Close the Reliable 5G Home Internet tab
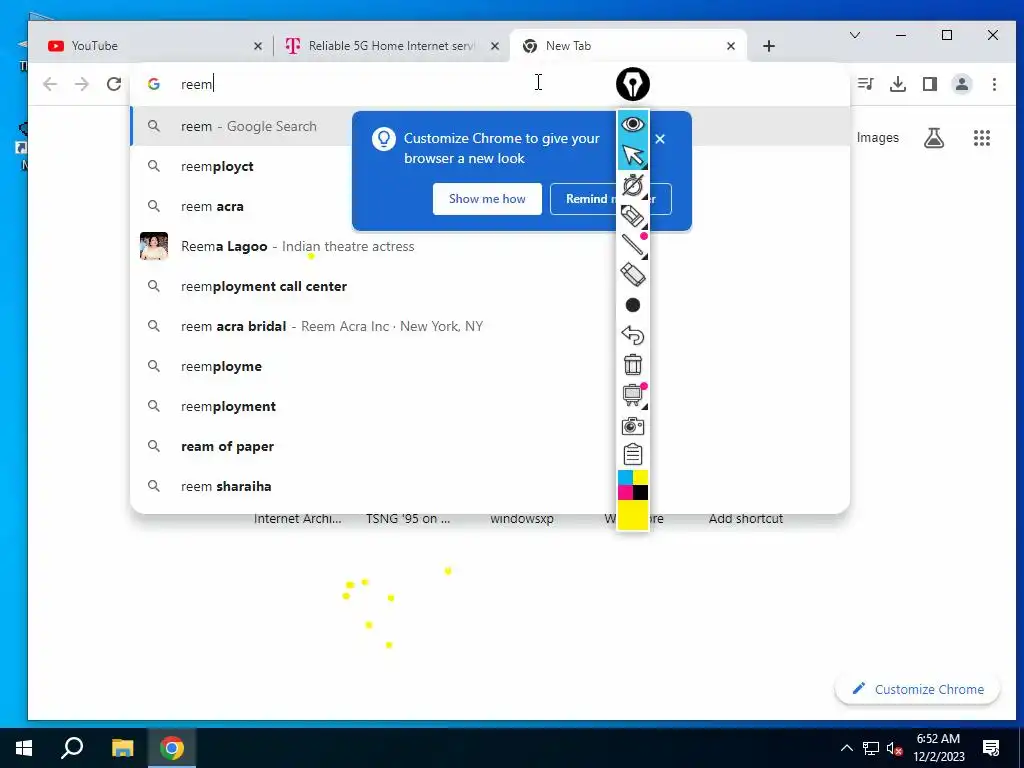 tap(494, 46)
